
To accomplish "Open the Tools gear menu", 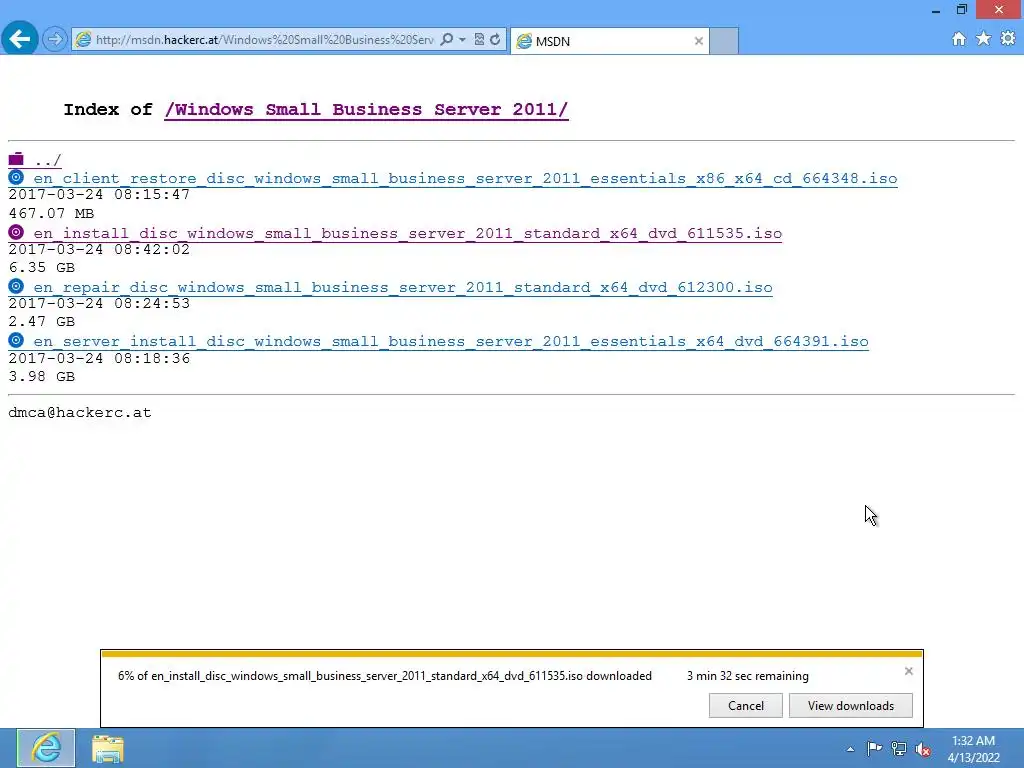I will 1008,39.
